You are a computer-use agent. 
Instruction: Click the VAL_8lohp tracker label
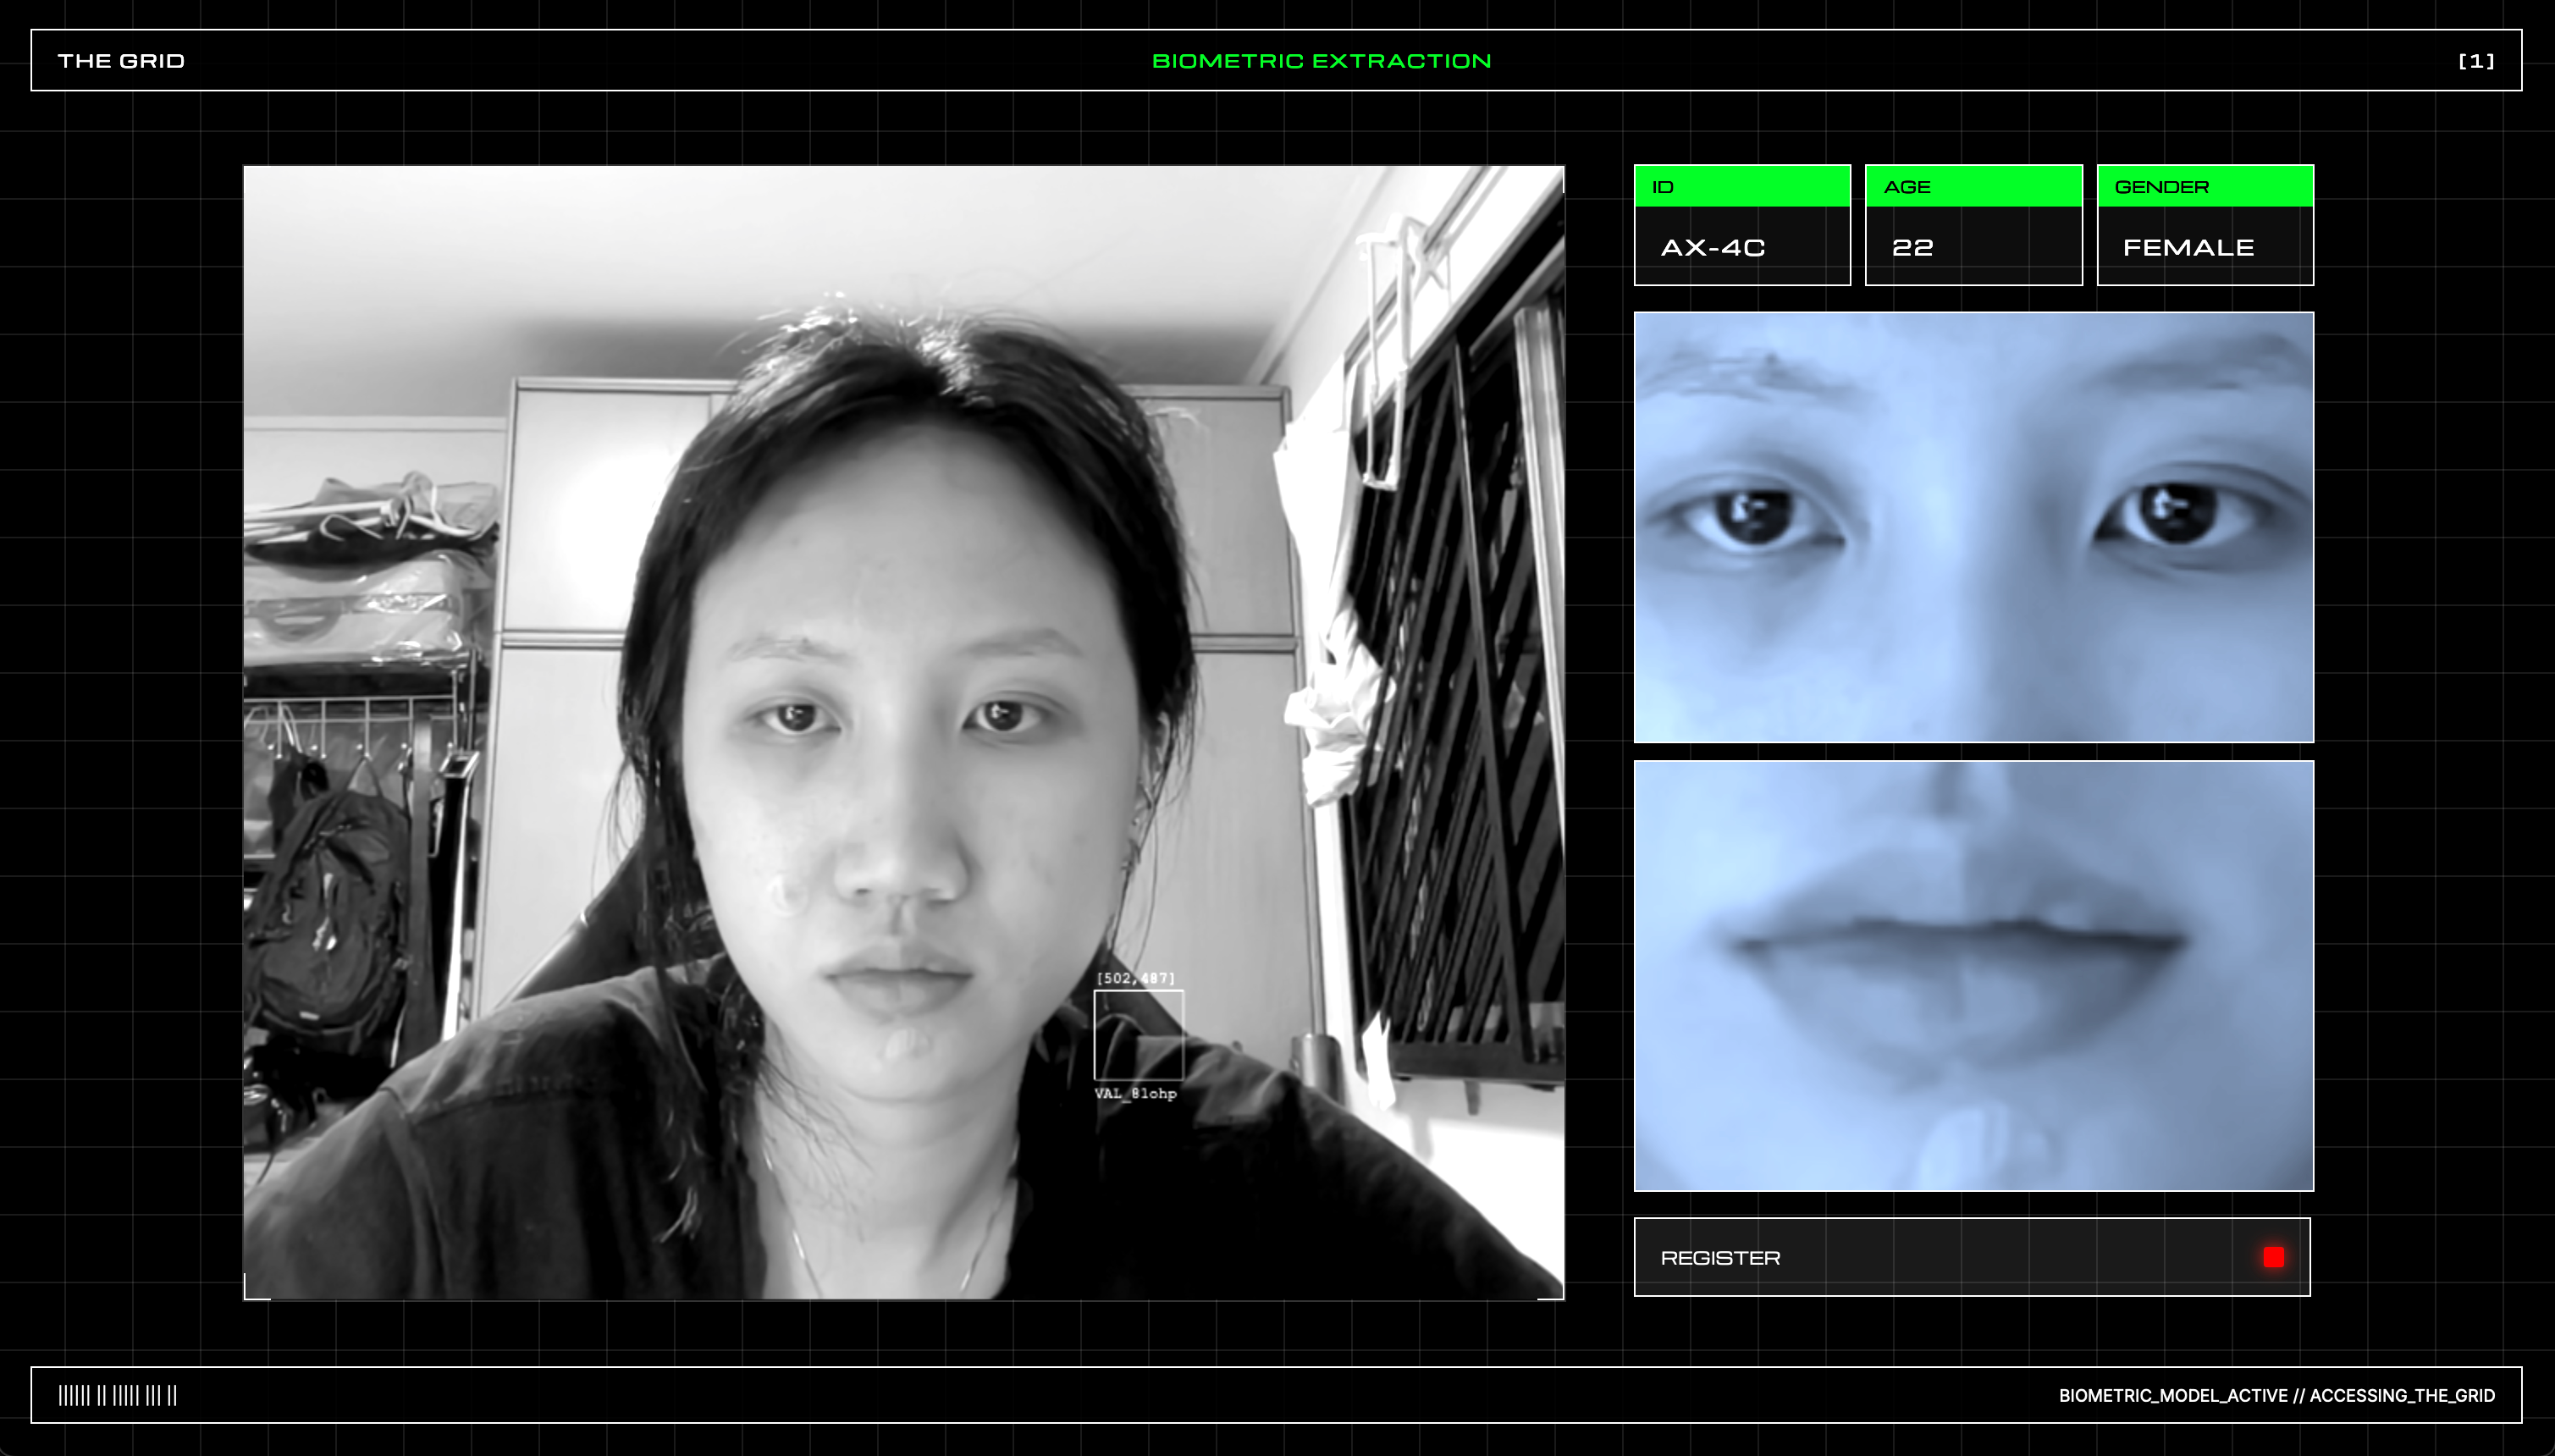coord(1135,1094)
